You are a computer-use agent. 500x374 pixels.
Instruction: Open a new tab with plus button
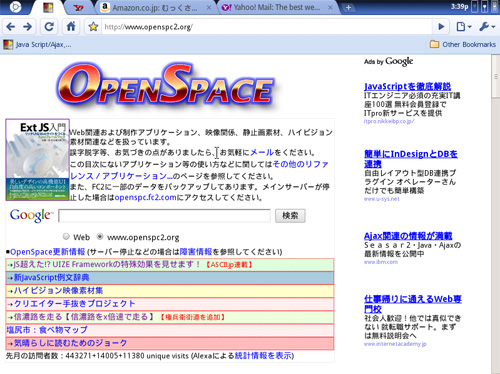coord(348,7)
